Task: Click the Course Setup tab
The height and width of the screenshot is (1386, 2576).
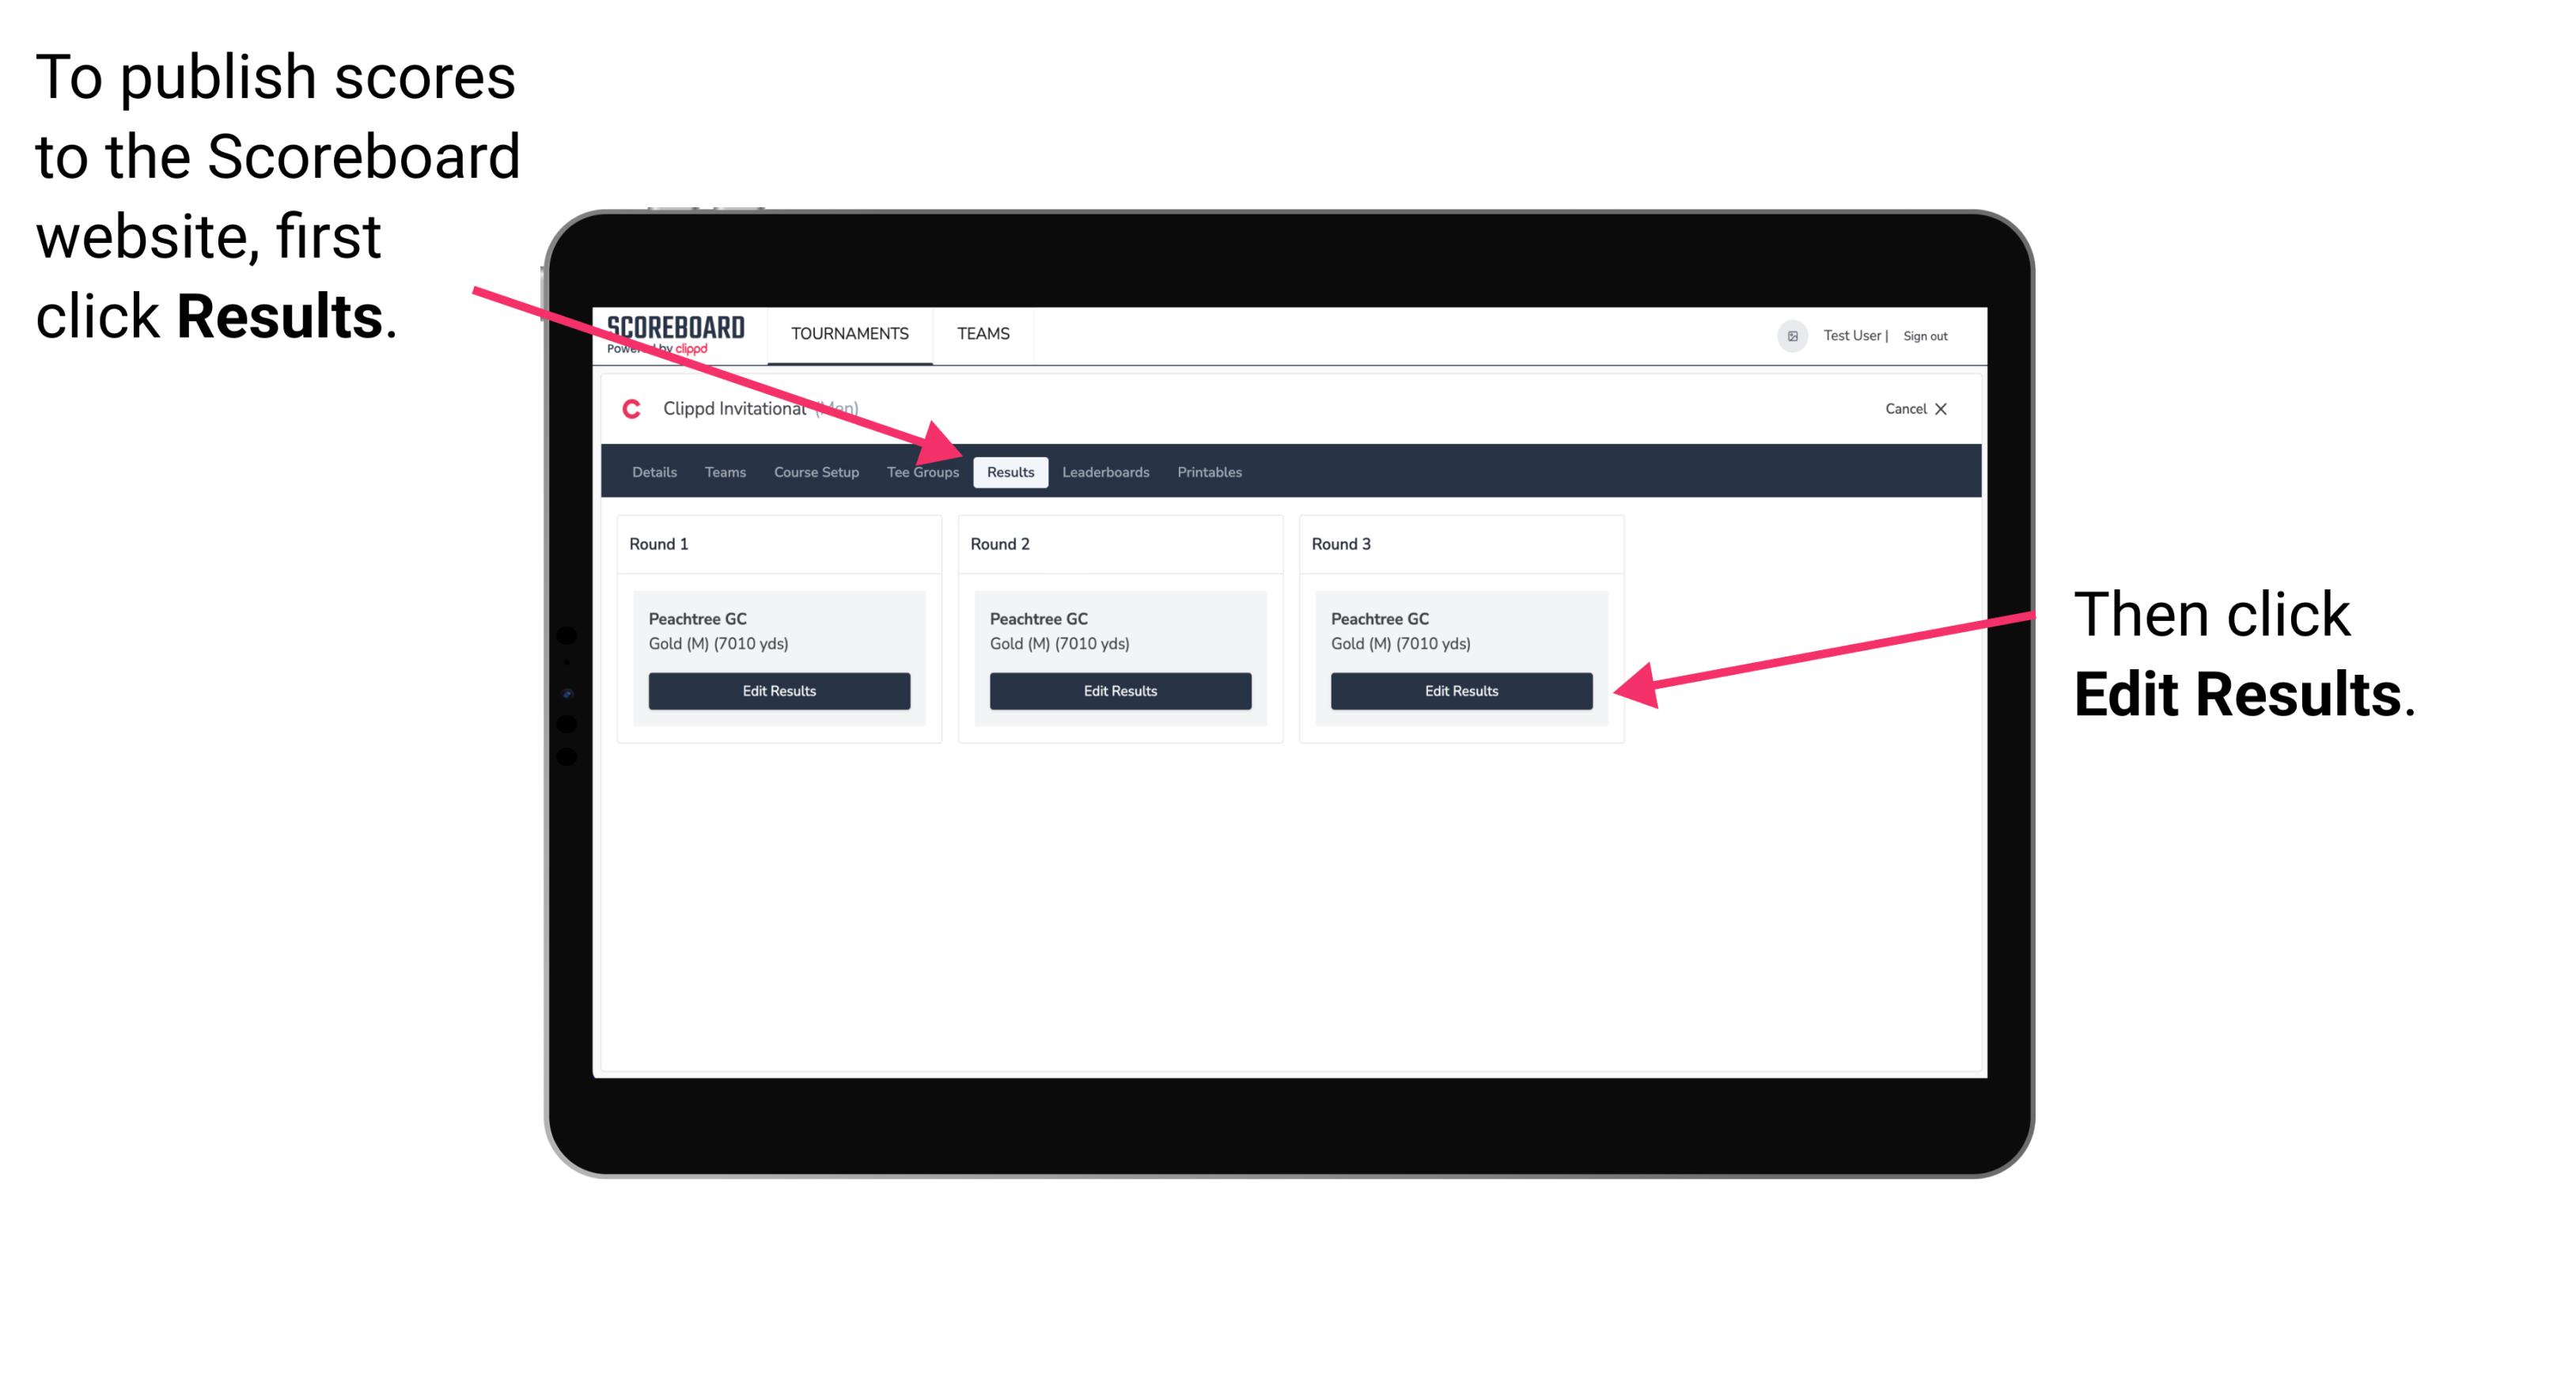Action: coord(814,473)
